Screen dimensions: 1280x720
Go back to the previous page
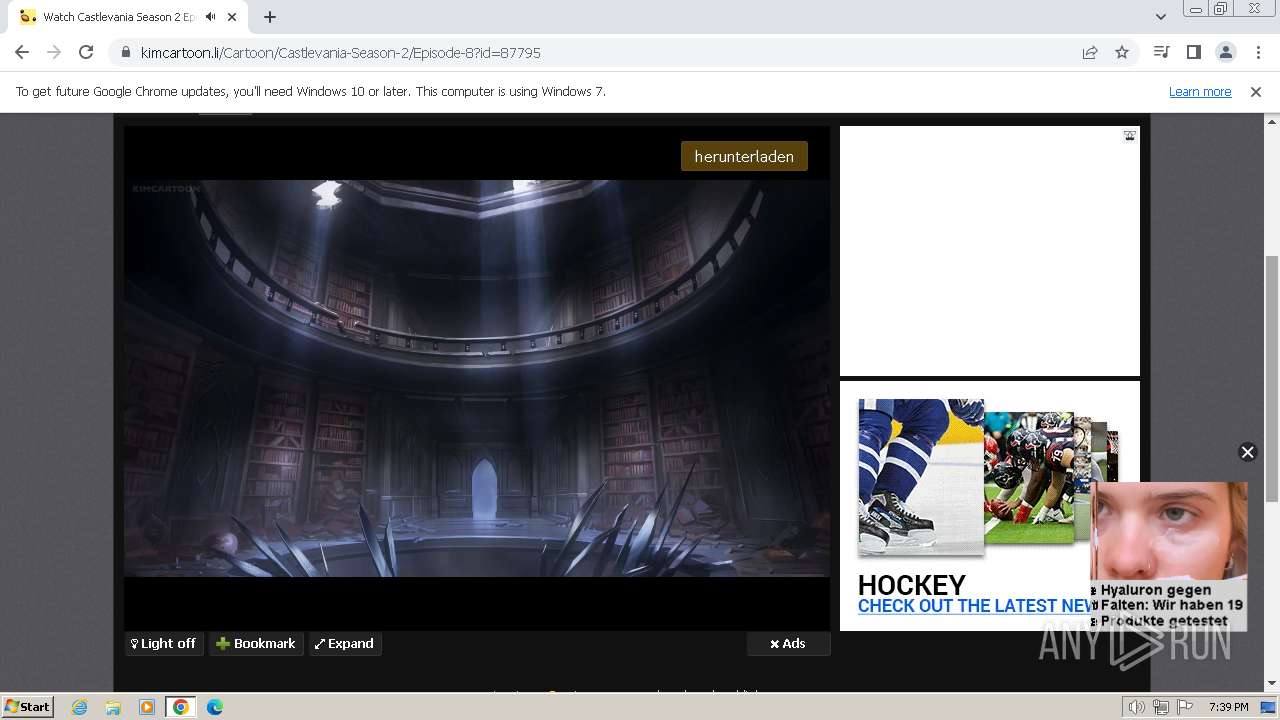[x=22, y=53]
